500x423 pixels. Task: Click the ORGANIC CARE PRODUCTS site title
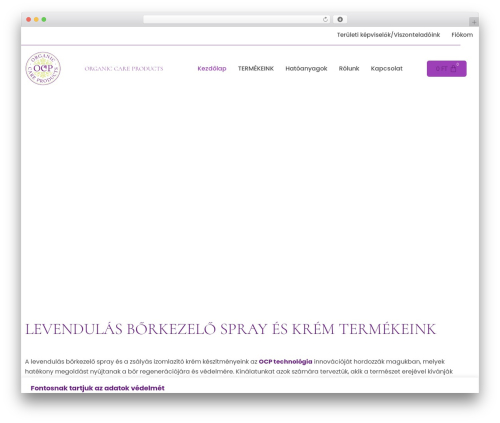point(124,69)
